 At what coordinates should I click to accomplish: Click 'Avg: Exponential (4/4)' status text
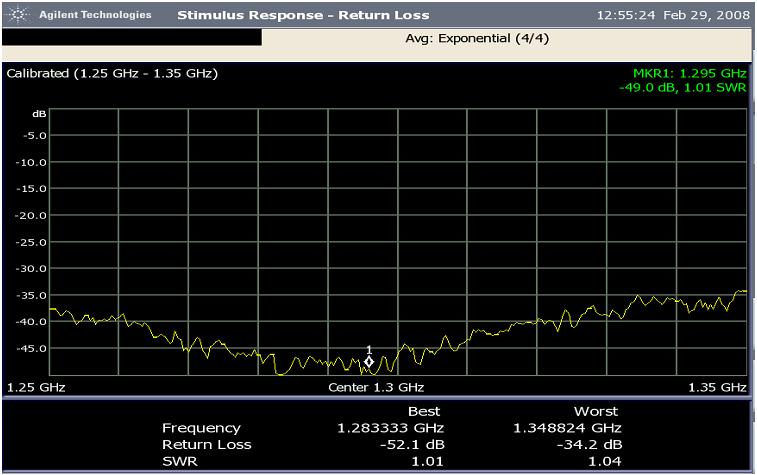(477, 38)
